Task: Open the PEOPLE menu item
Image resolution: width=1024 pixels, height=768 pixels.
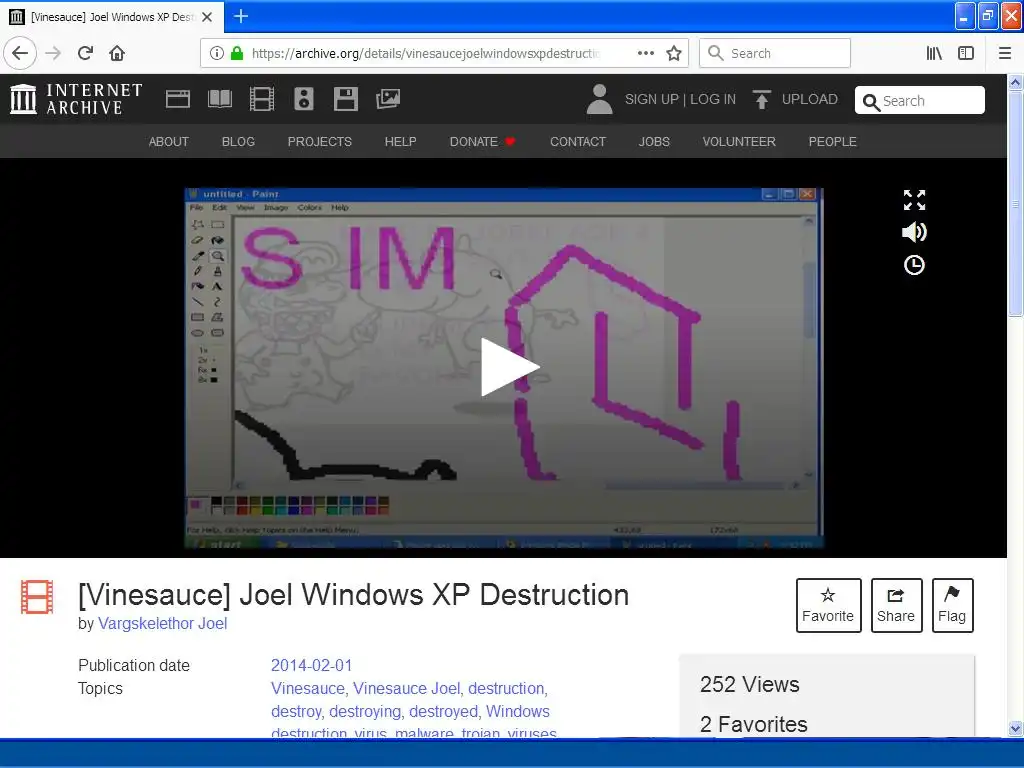Action: [x=833, y=142]
